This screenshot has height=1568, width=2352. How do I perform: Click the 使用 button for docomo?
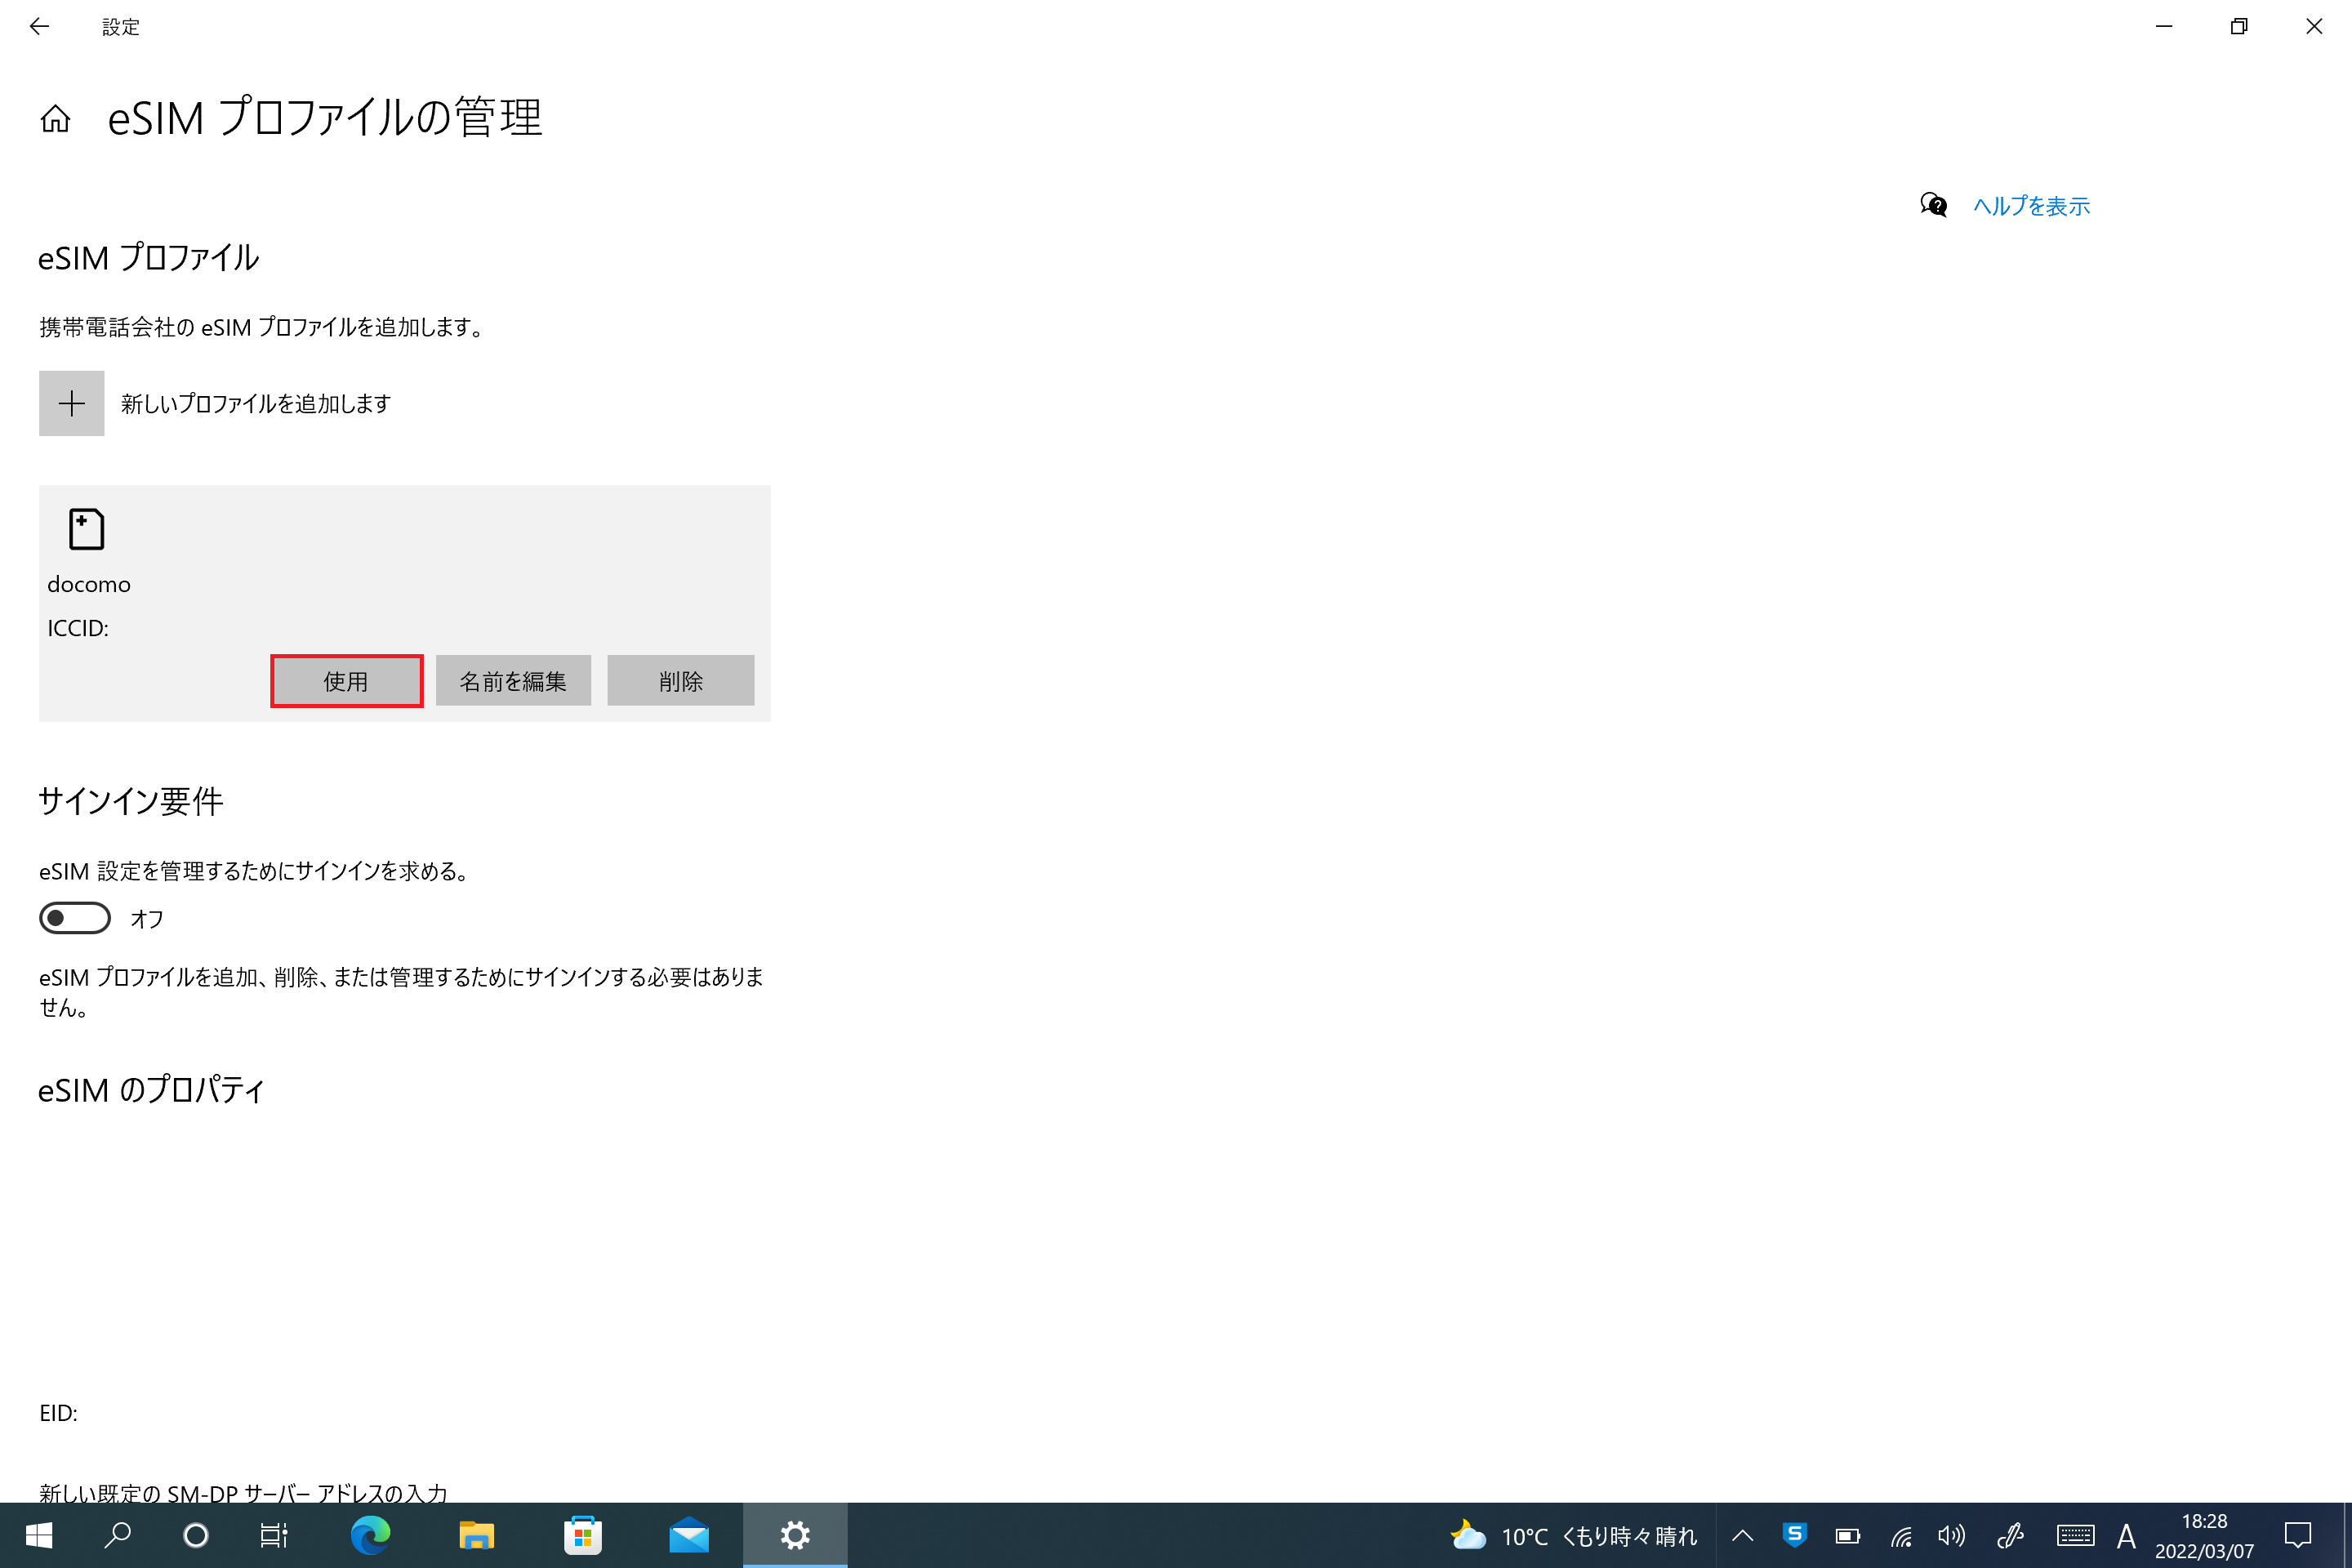(x=346, y=681)
